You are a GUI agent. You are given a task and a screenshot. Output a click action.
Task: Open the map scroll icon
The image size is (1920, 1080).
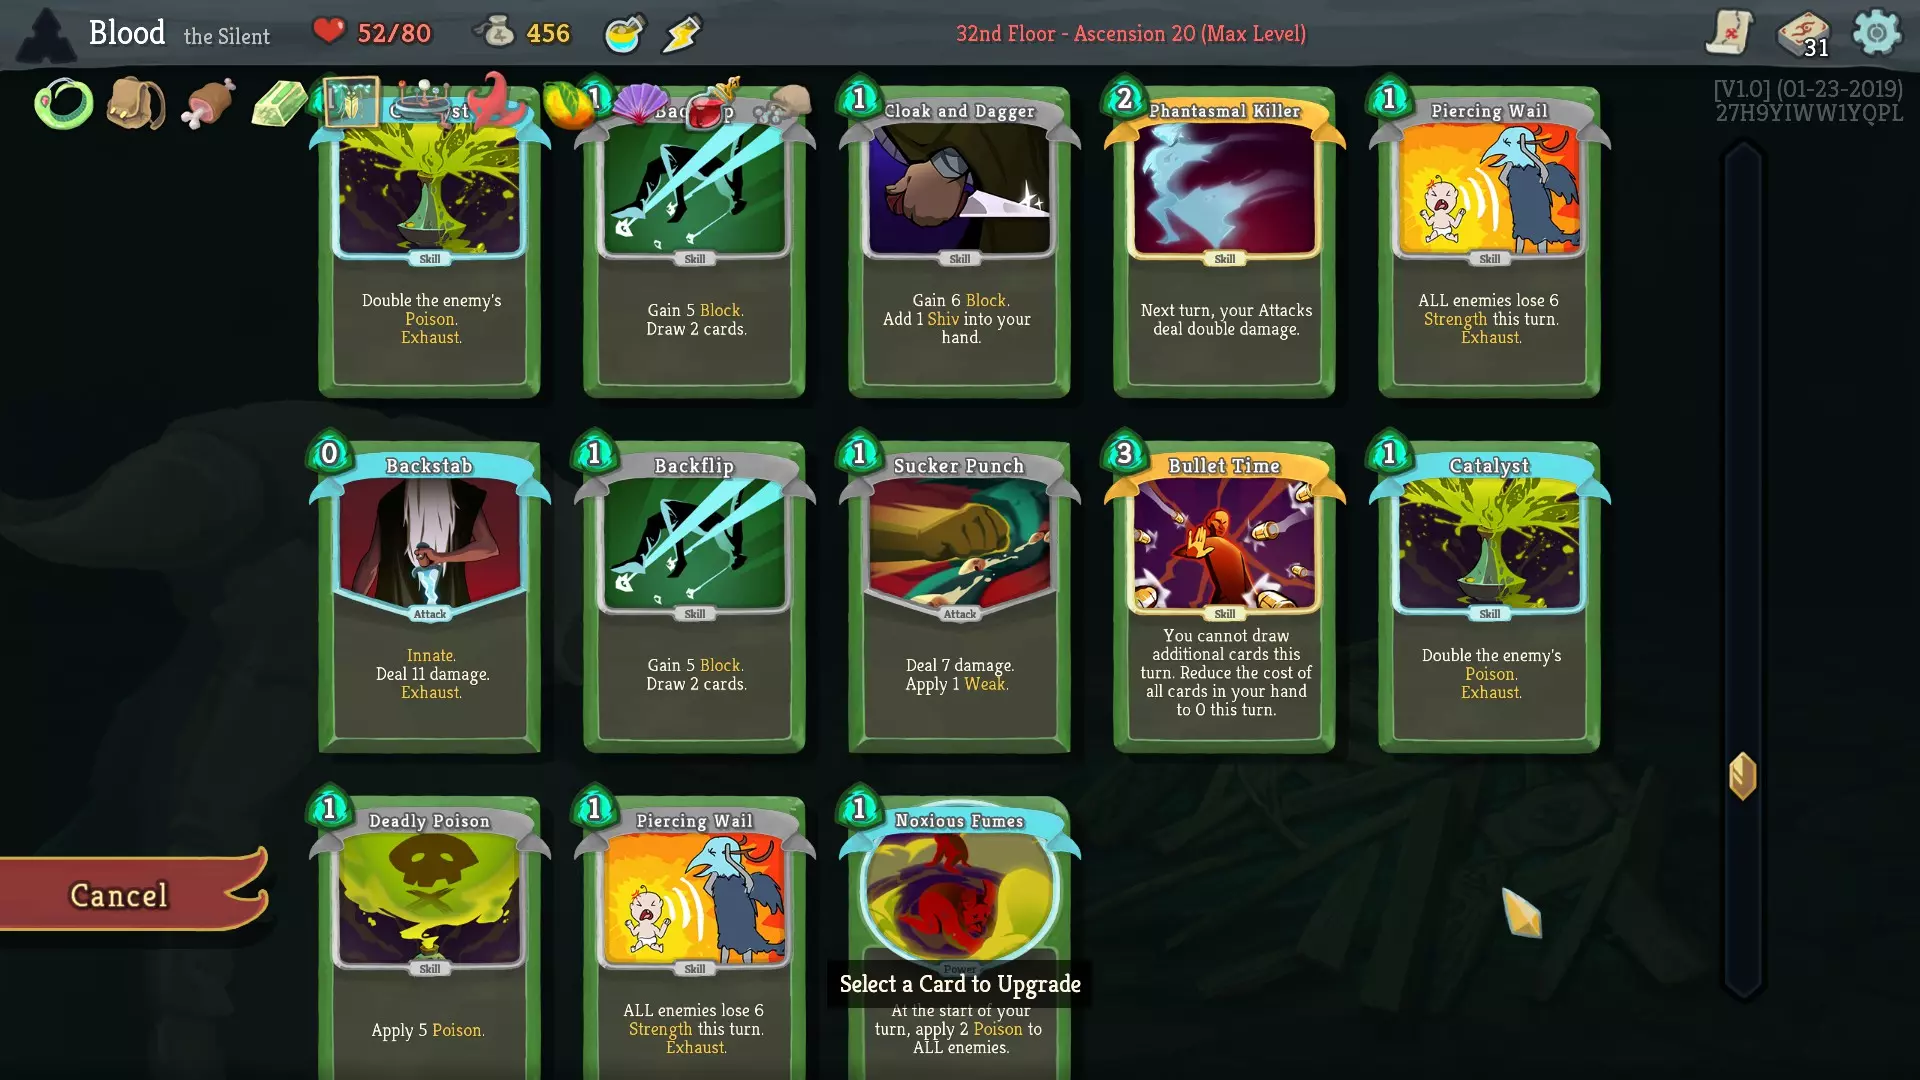(x=1729, y=33)
